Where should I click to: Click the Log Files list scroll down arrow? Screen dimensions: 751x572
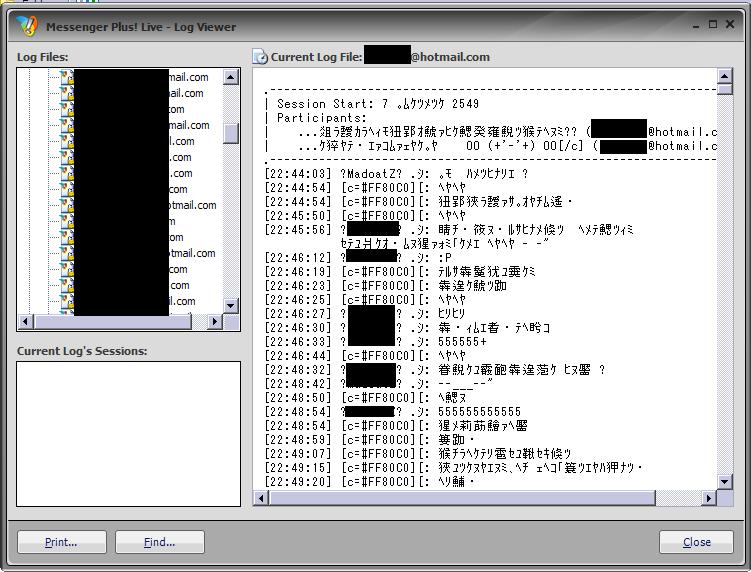point(231,306)
